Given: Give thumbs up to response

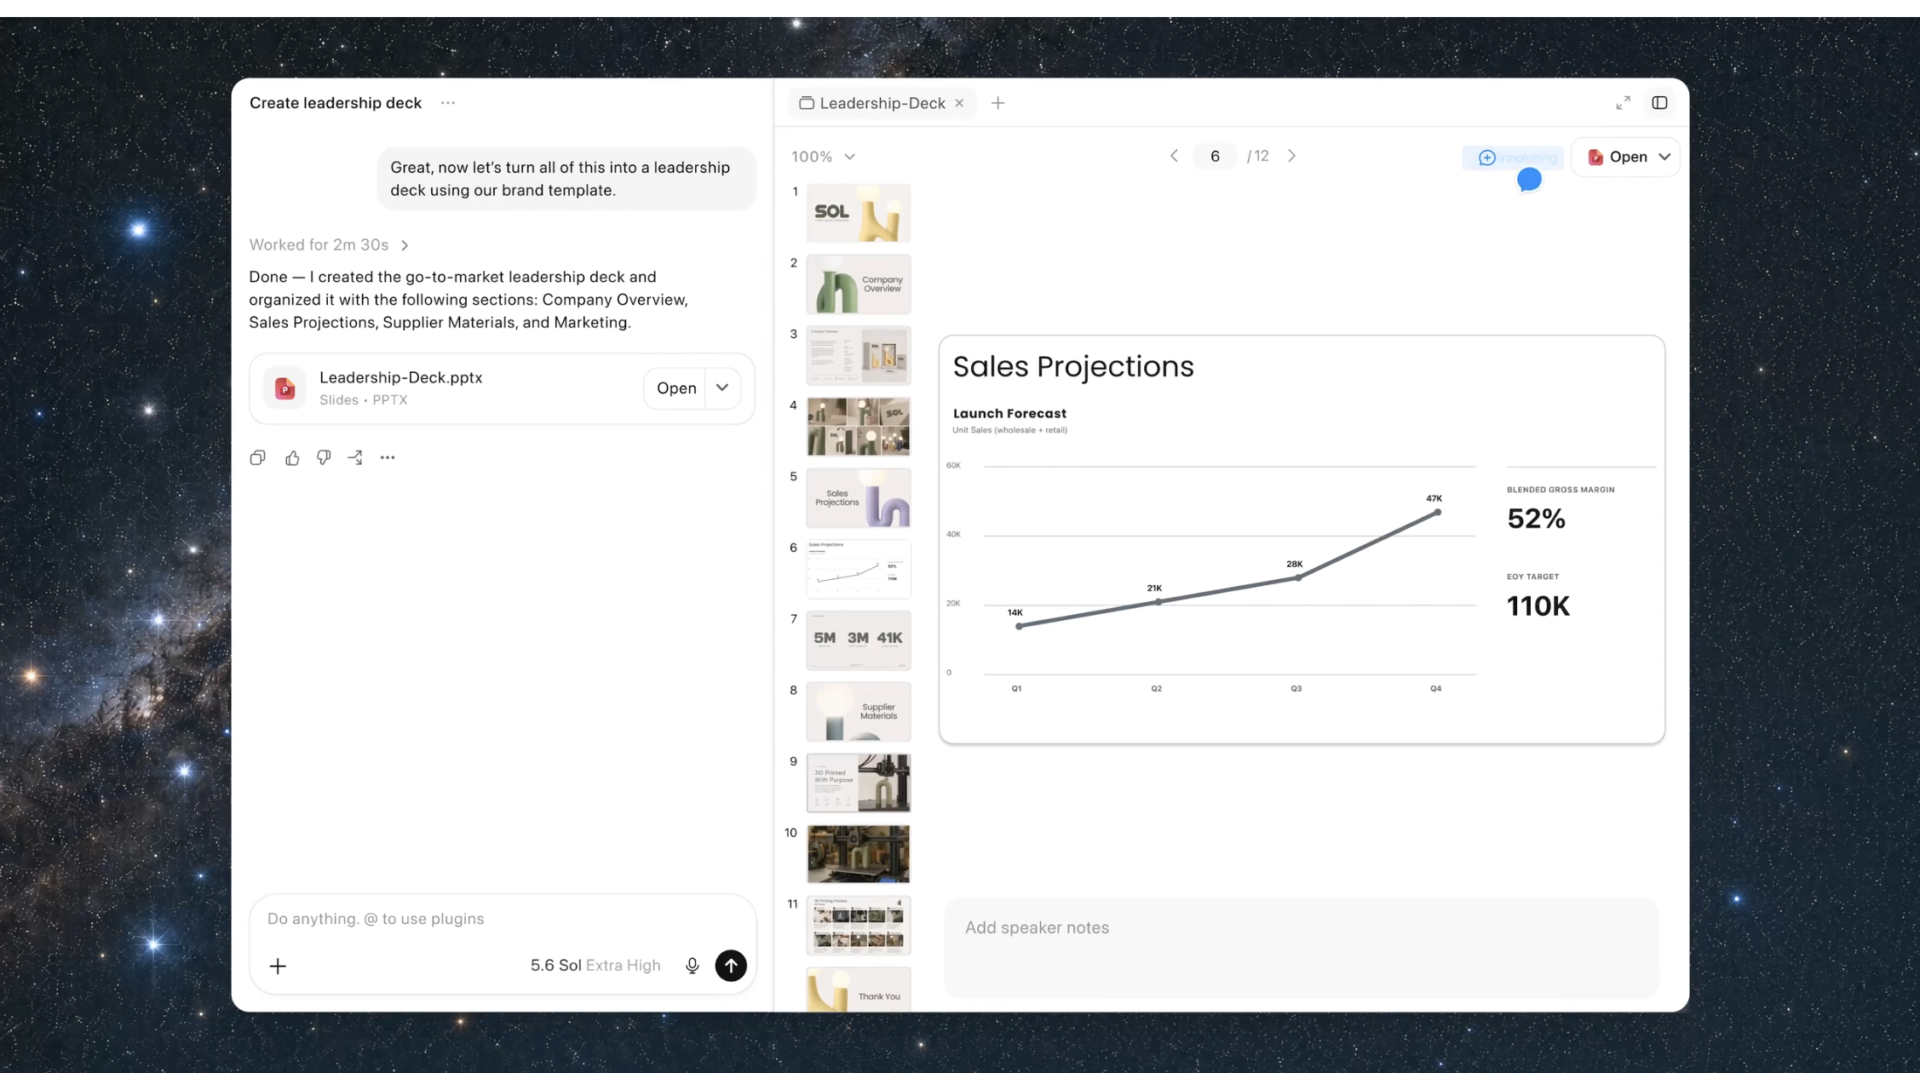Looking at the screenshot, I should click(x=292, y=457).
